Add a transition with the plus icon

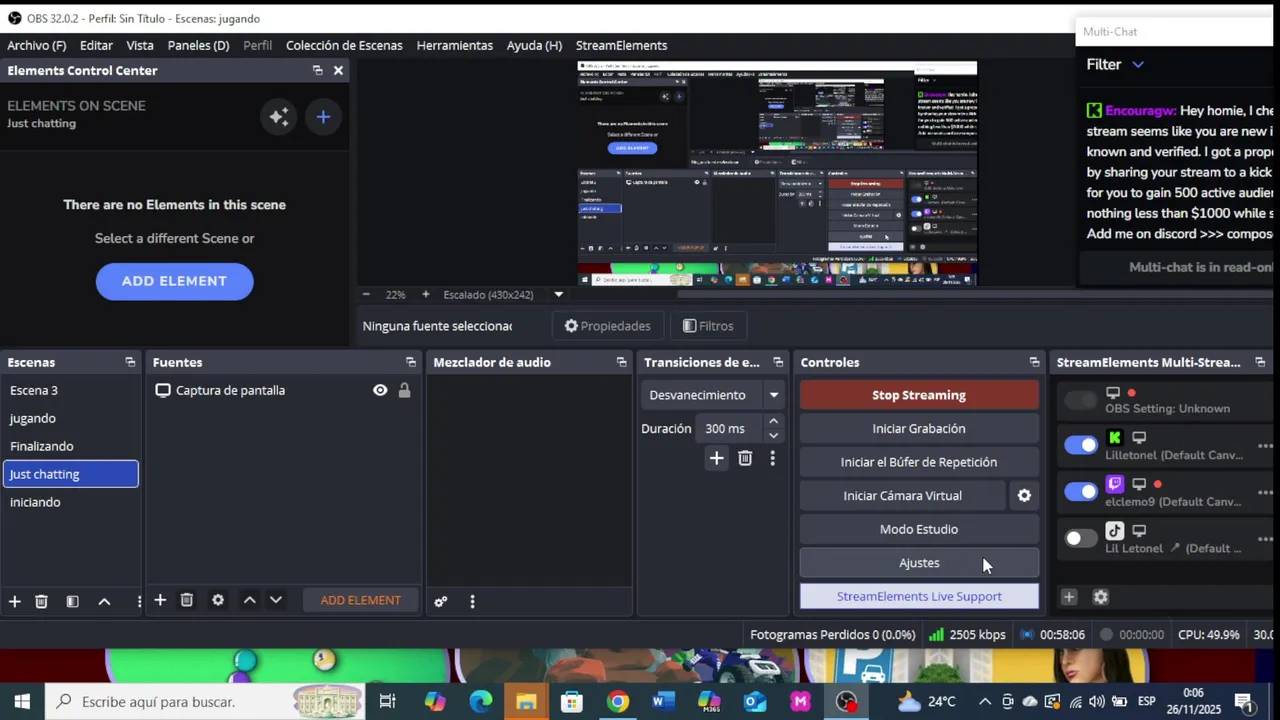tap(716, 458)
